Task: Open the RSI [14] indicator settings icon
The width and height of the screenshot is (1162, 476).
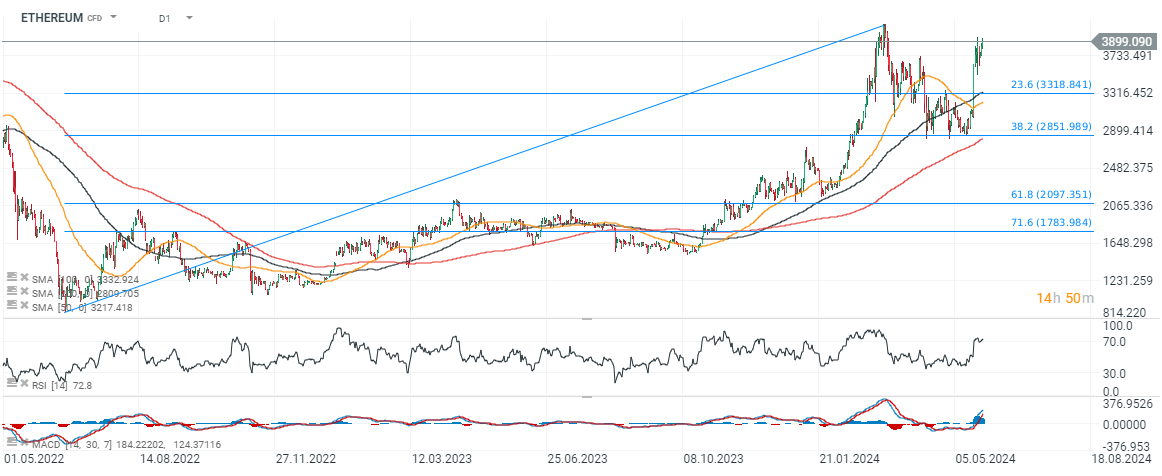Action: point(10,383)
